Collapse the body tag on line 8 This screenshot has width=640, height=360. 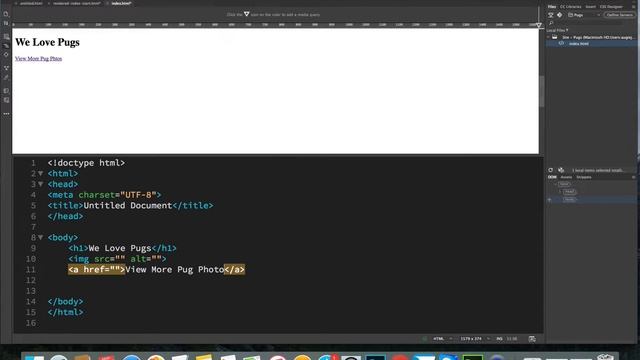coord(40,237)
